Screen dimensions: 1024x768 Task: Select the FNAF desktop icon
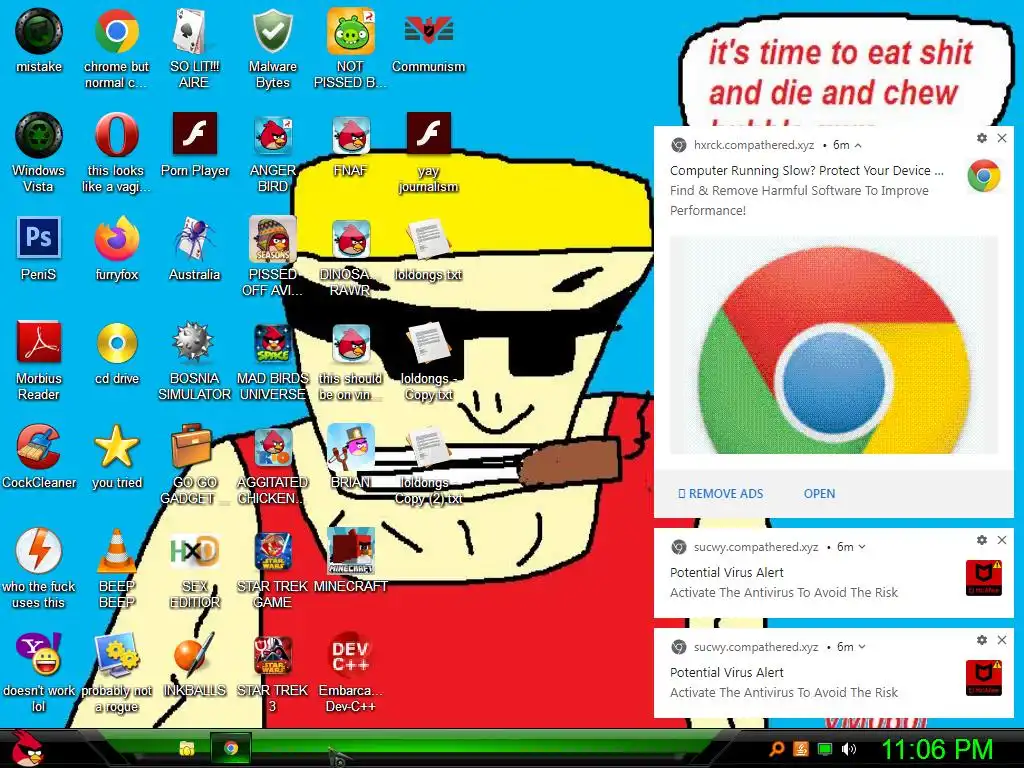(x=351, y=135)
